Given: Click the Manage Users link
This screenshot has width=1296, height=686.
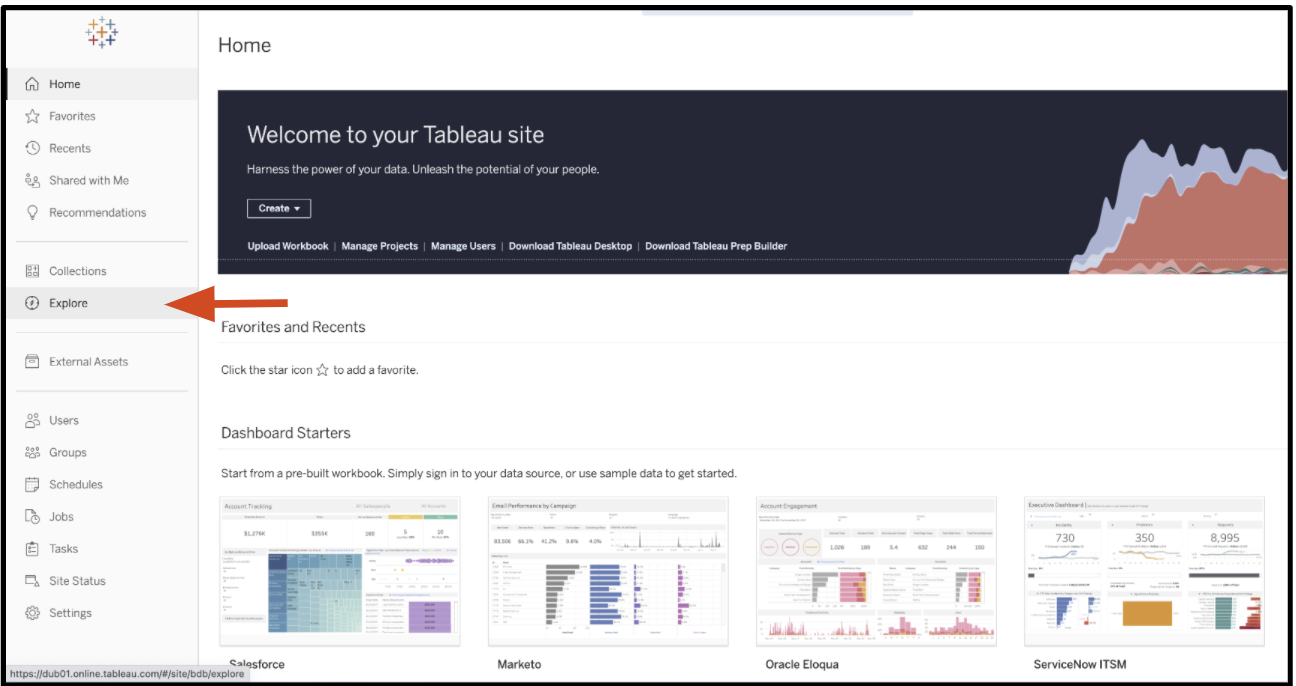Looking at the screenshot, I should coord(463,246).
